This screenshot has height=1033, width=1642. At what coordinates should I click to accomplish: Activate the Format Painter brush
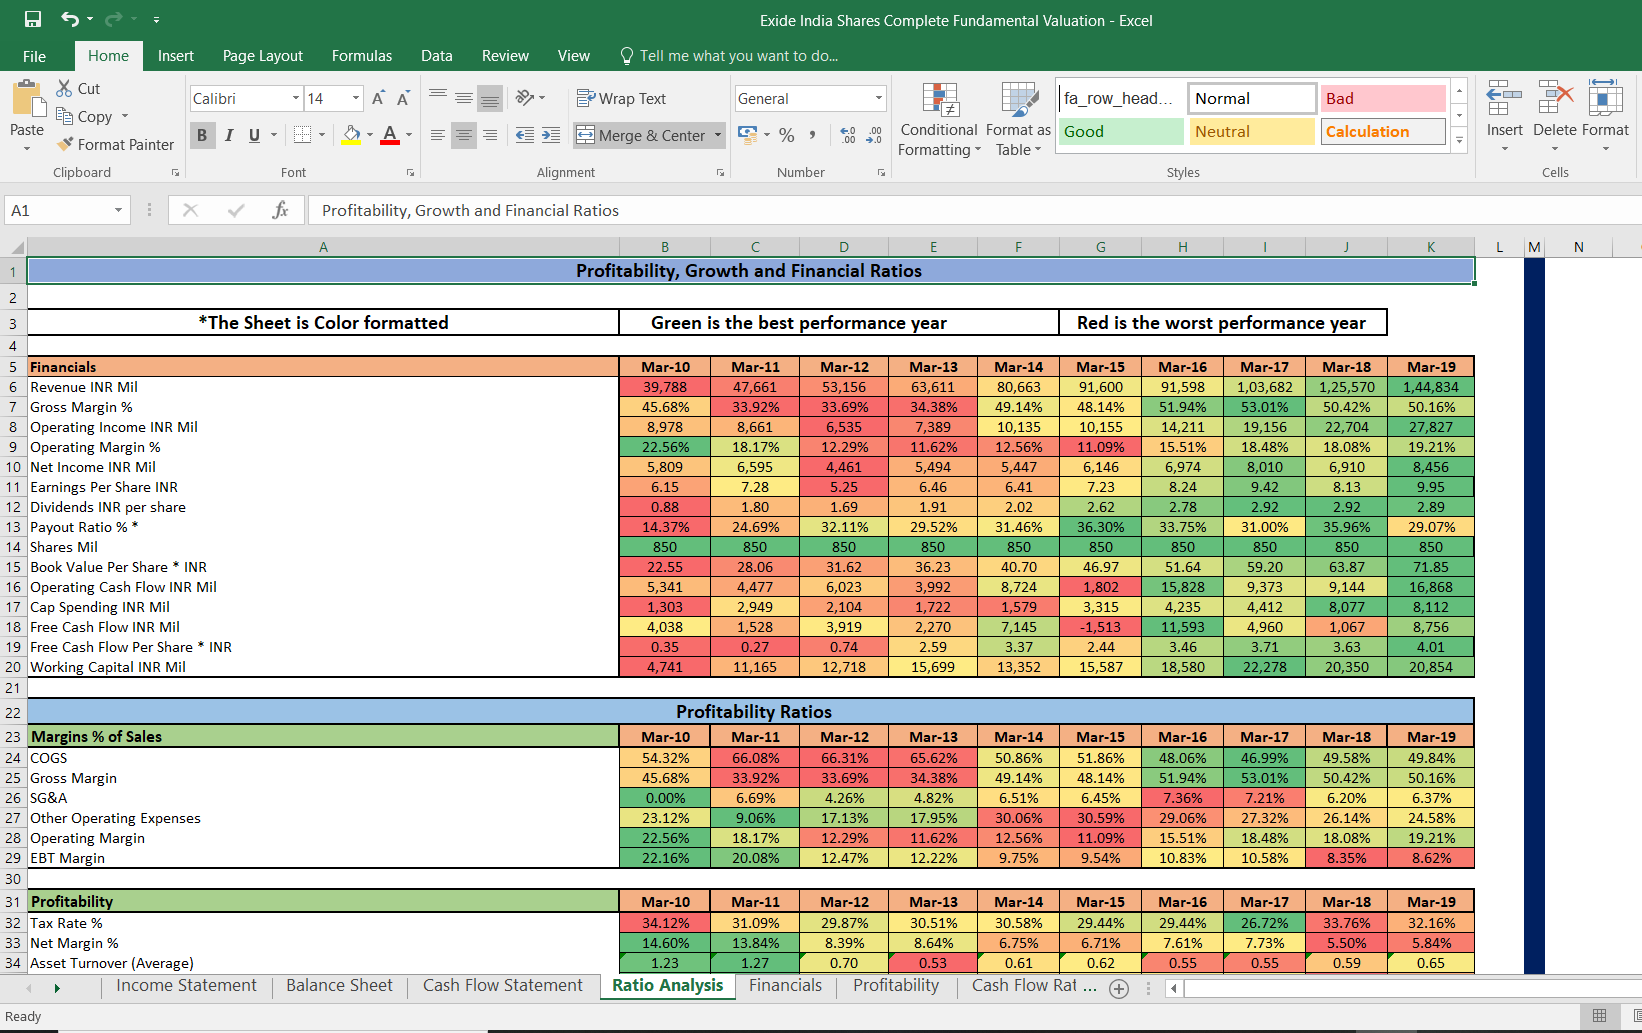66,144
